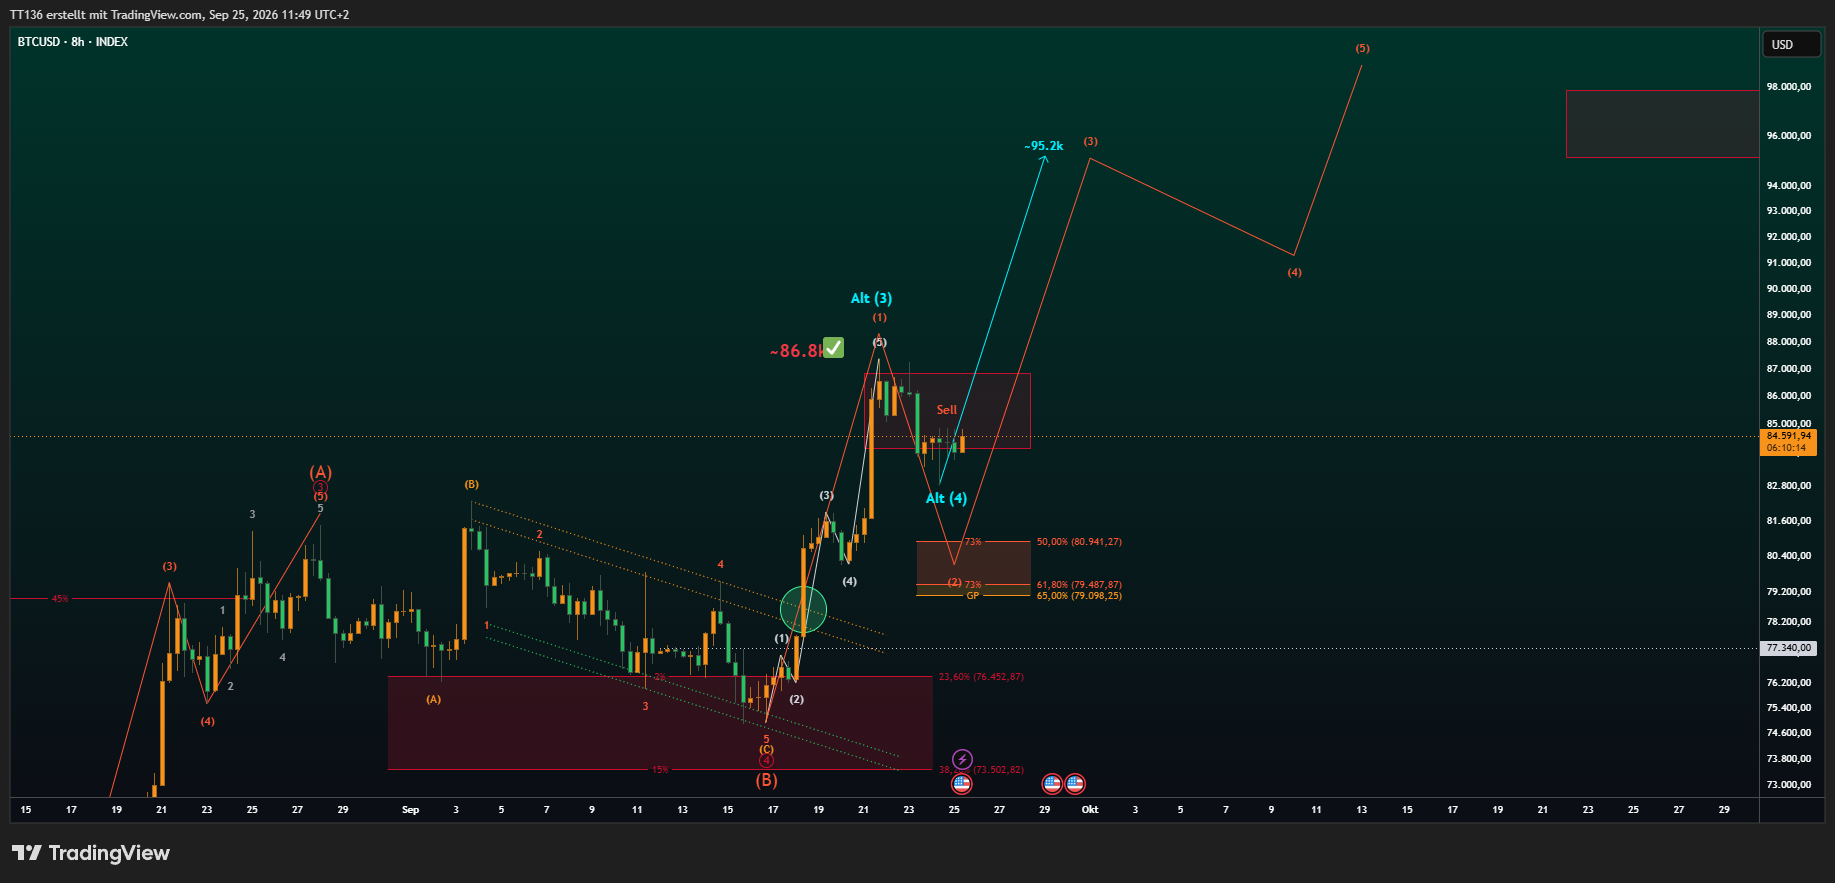This screenshot has width=1835, height=883.
Task: Click the 98.000,00 price axis label
Action: pos(1789,87)
